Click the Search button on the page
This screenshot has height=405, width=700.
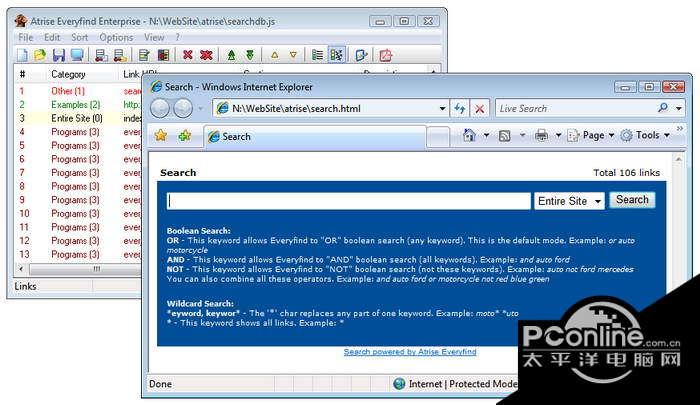click(x=632, y=200)
